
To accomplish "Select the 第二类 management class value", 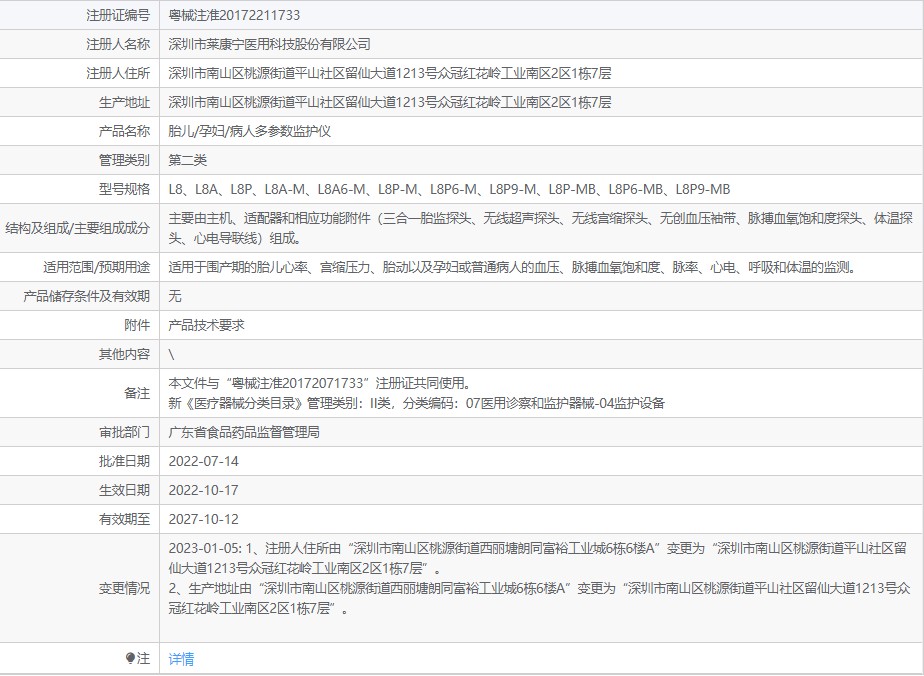I will point(187,160).
